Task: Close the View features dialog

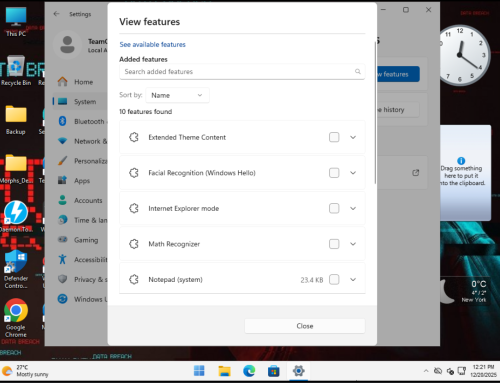Action: (x=305, y=326)
